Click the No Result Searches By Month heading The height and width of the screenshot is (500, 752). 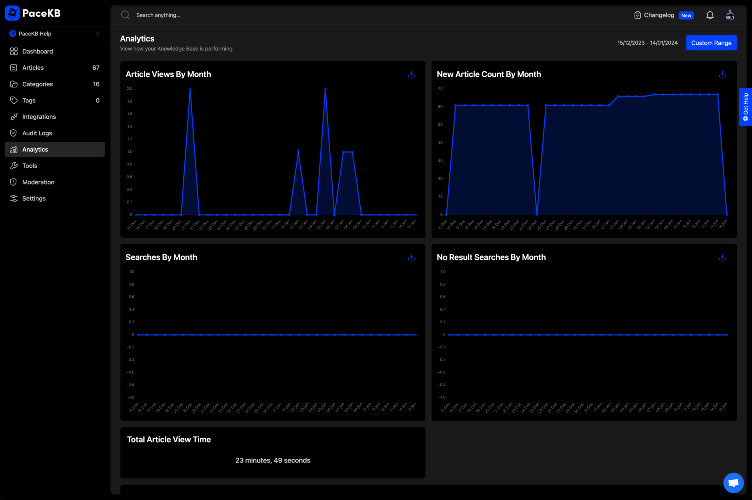[491, 257]
